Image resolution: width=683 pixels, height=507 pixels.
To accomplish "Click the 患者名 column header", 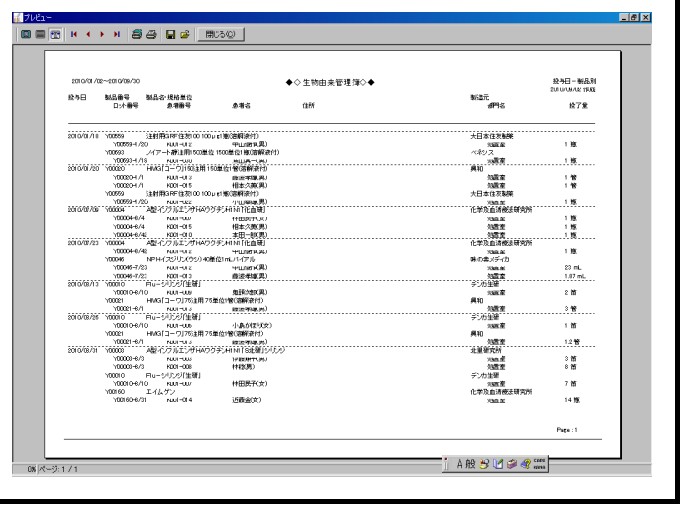I will 241,105.
